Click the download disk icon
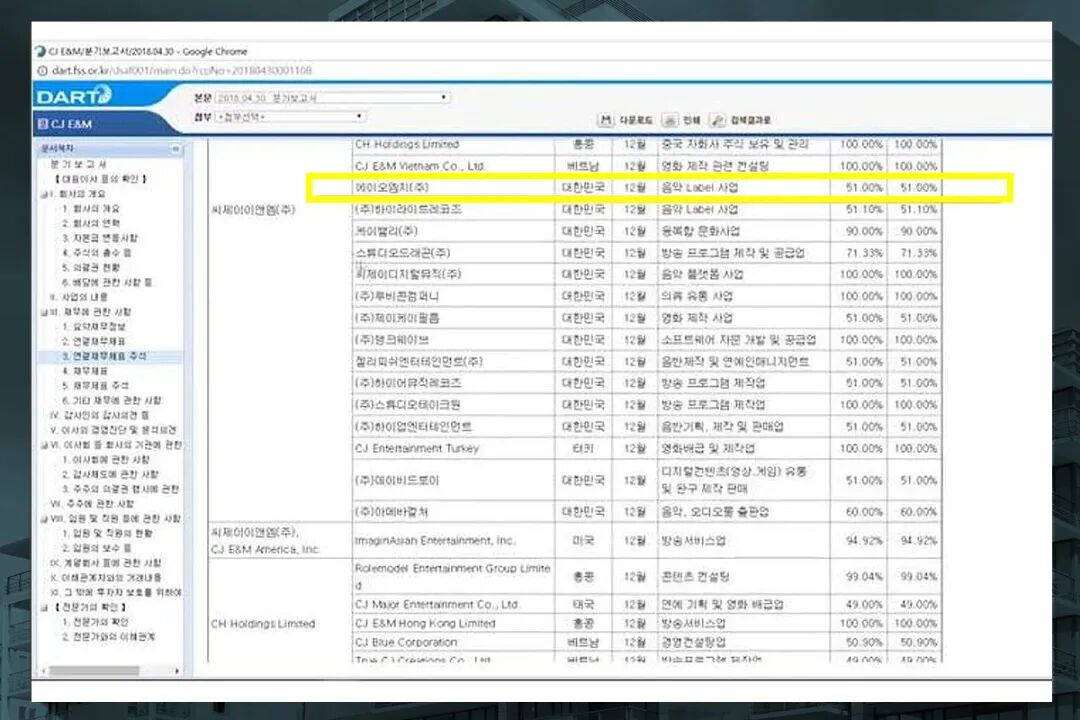The image size is (1080, 720). (605, 120)
